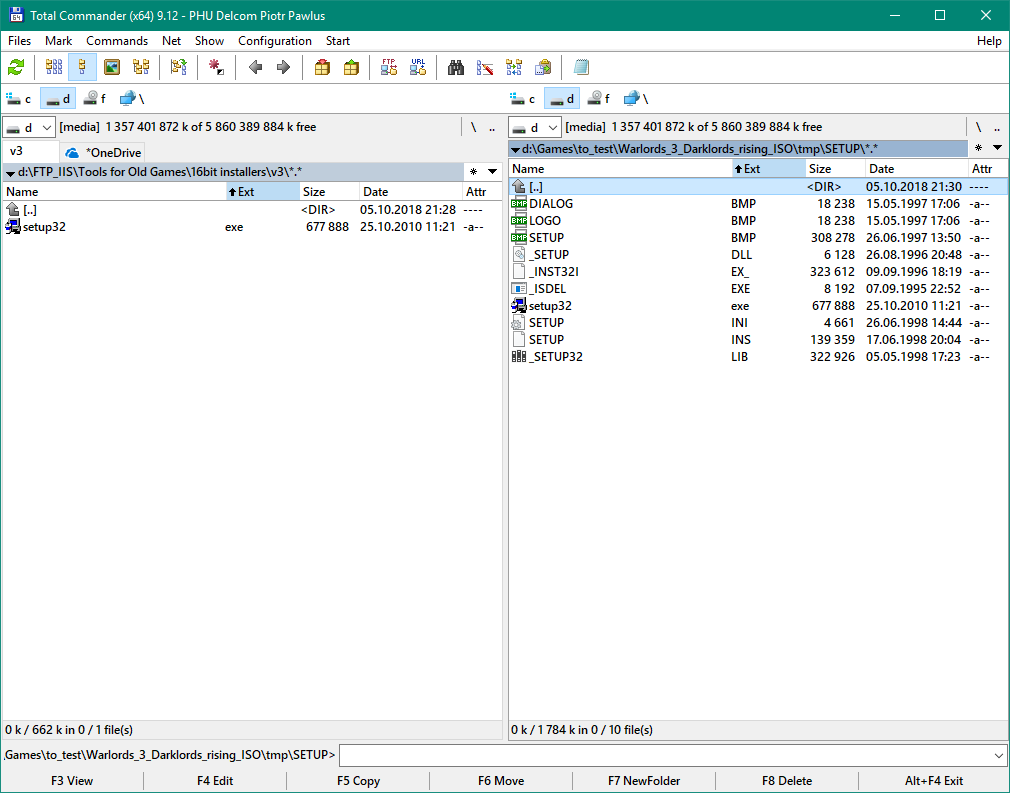Go back with the left arrow icon
1010x793 pixels.
tap(255, 67)
